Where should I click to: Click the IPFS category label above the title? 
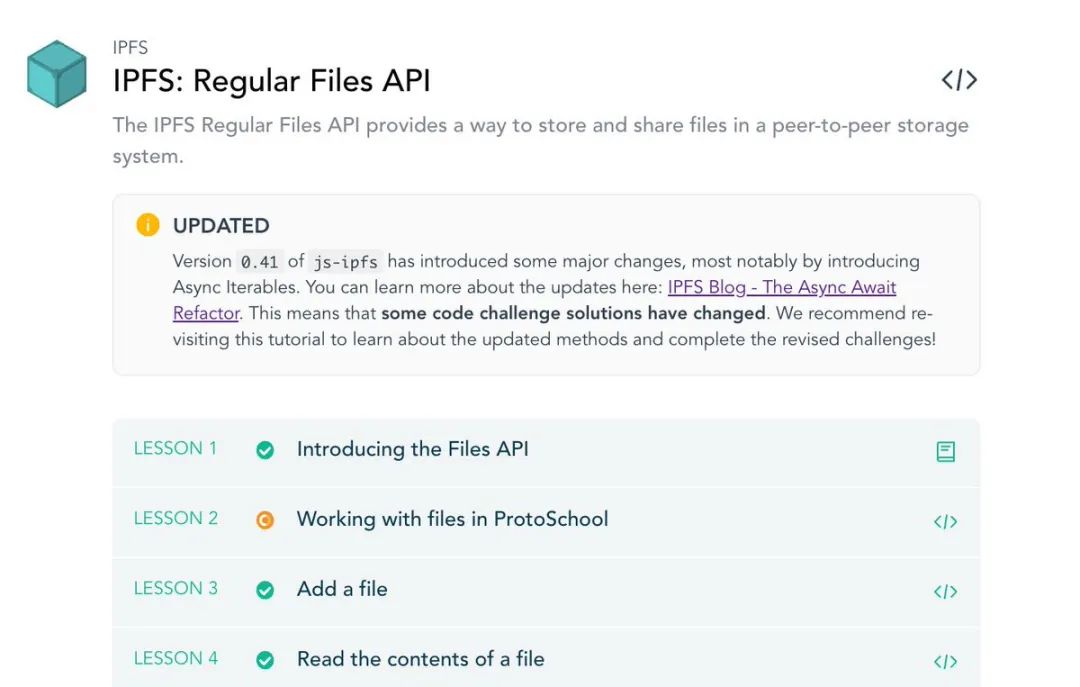tap(130, 48)
